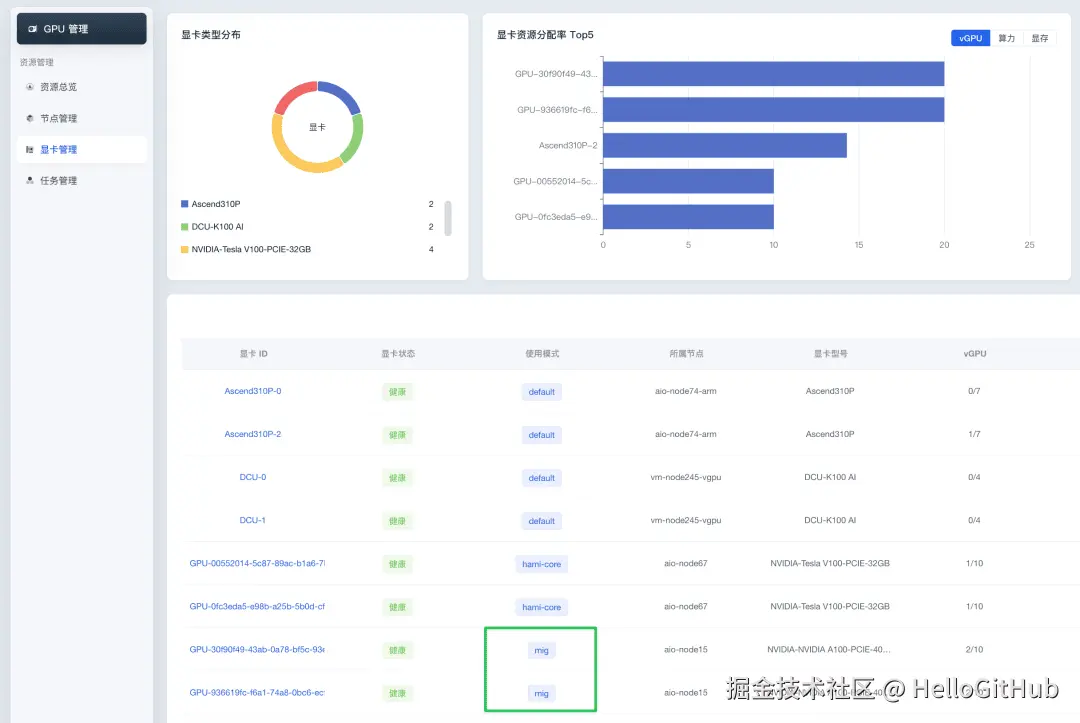1080x723 pixels.
Task: Switch chart to vGPU tab
Action: [970, 38]
